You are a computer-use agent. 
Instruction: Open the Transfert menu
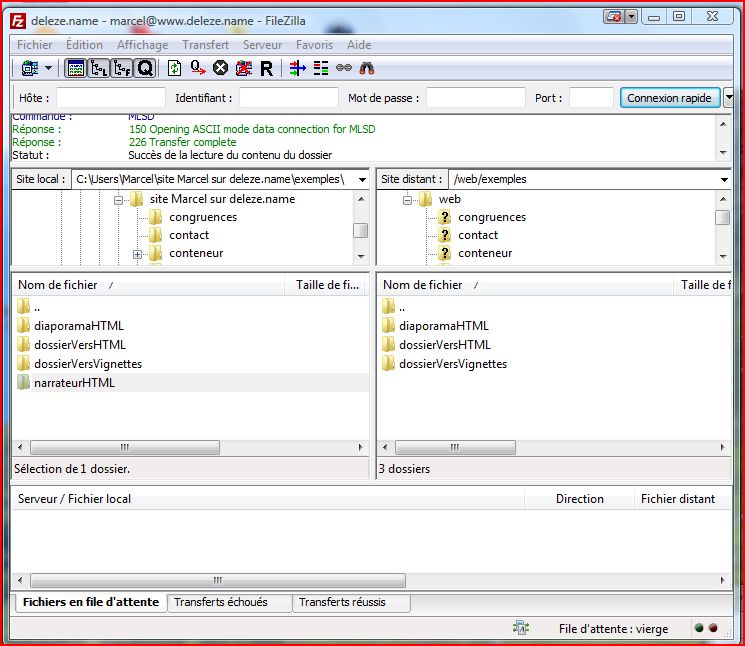pos(205,45)
